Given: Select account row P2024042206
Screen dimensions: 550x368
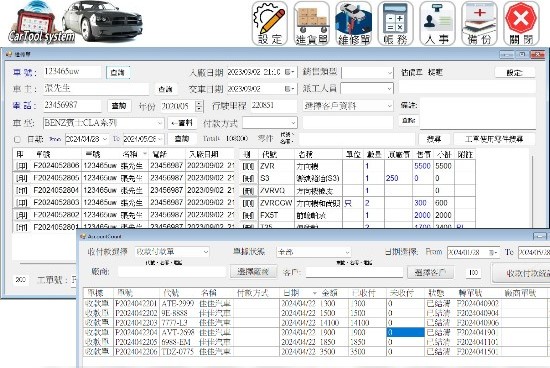Looking at the screenshot, I should 316,351.
